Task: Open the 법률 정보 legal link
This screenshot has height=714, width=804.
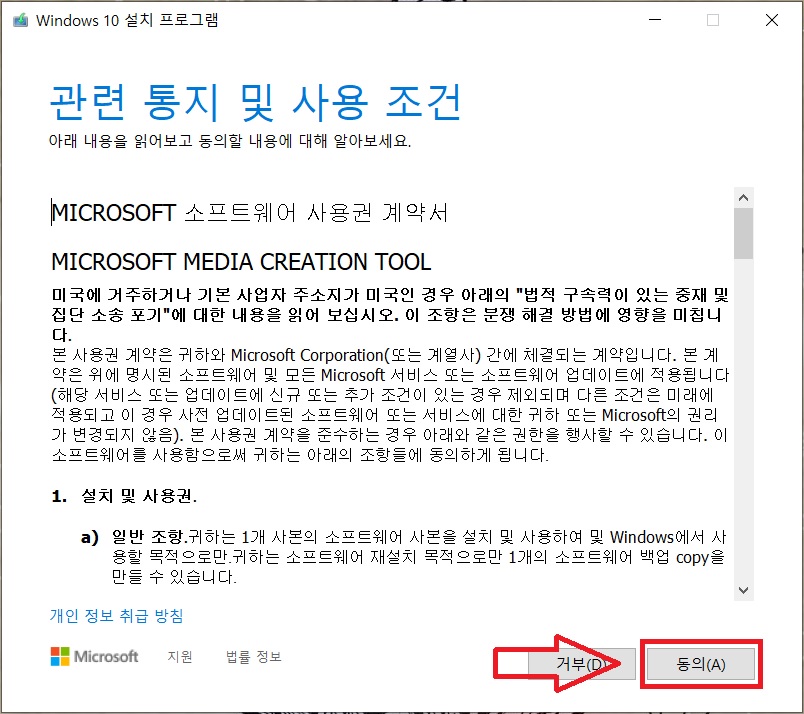Action: (x=254, y=657)
